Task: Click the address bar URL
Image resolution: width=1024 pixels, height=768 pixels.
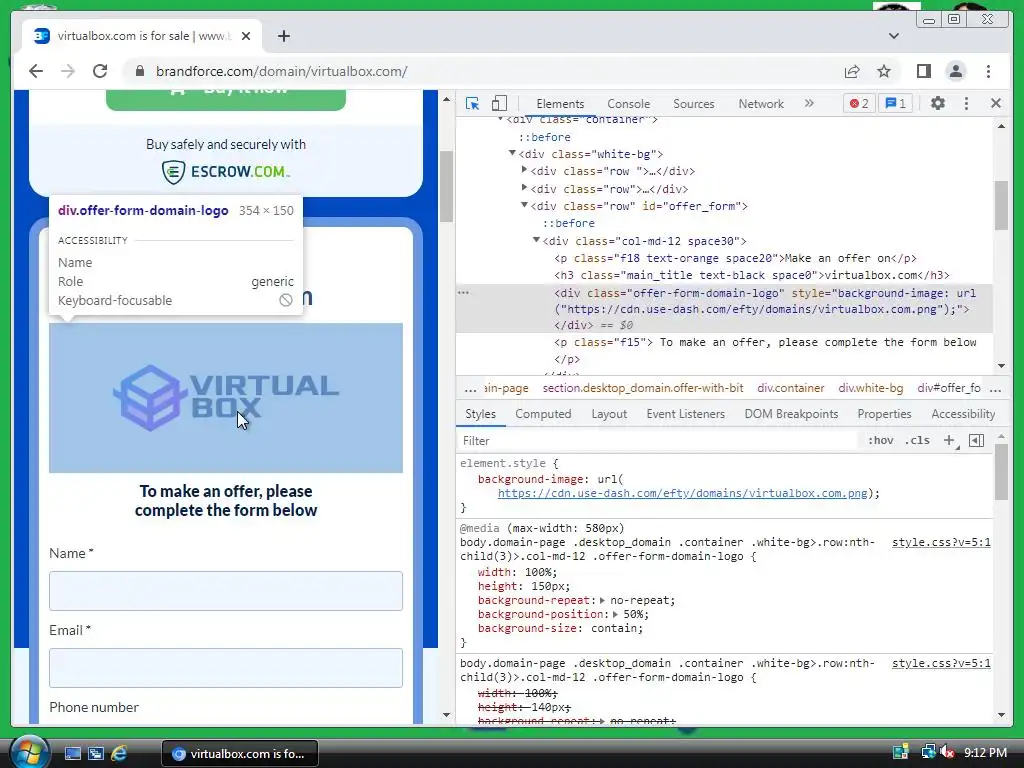Action: [281, 71]
